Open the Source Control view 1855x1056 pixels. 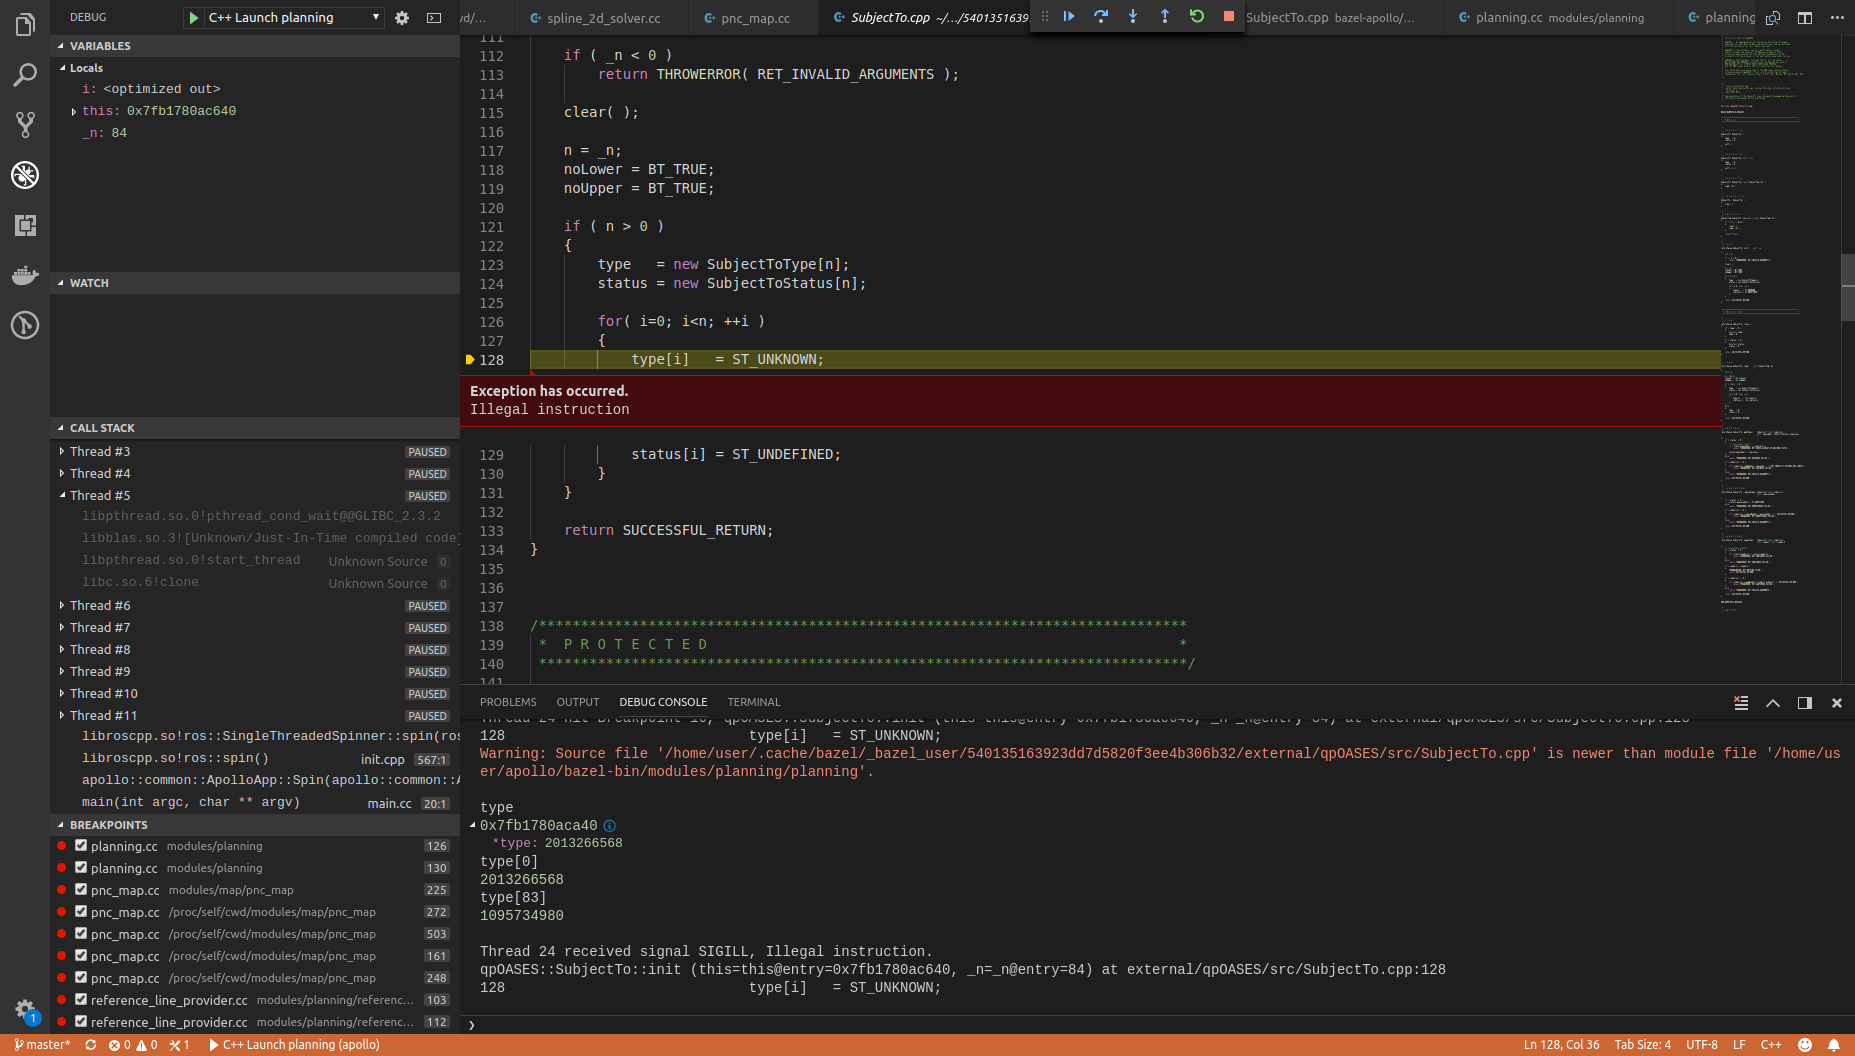tap(25, 124)
